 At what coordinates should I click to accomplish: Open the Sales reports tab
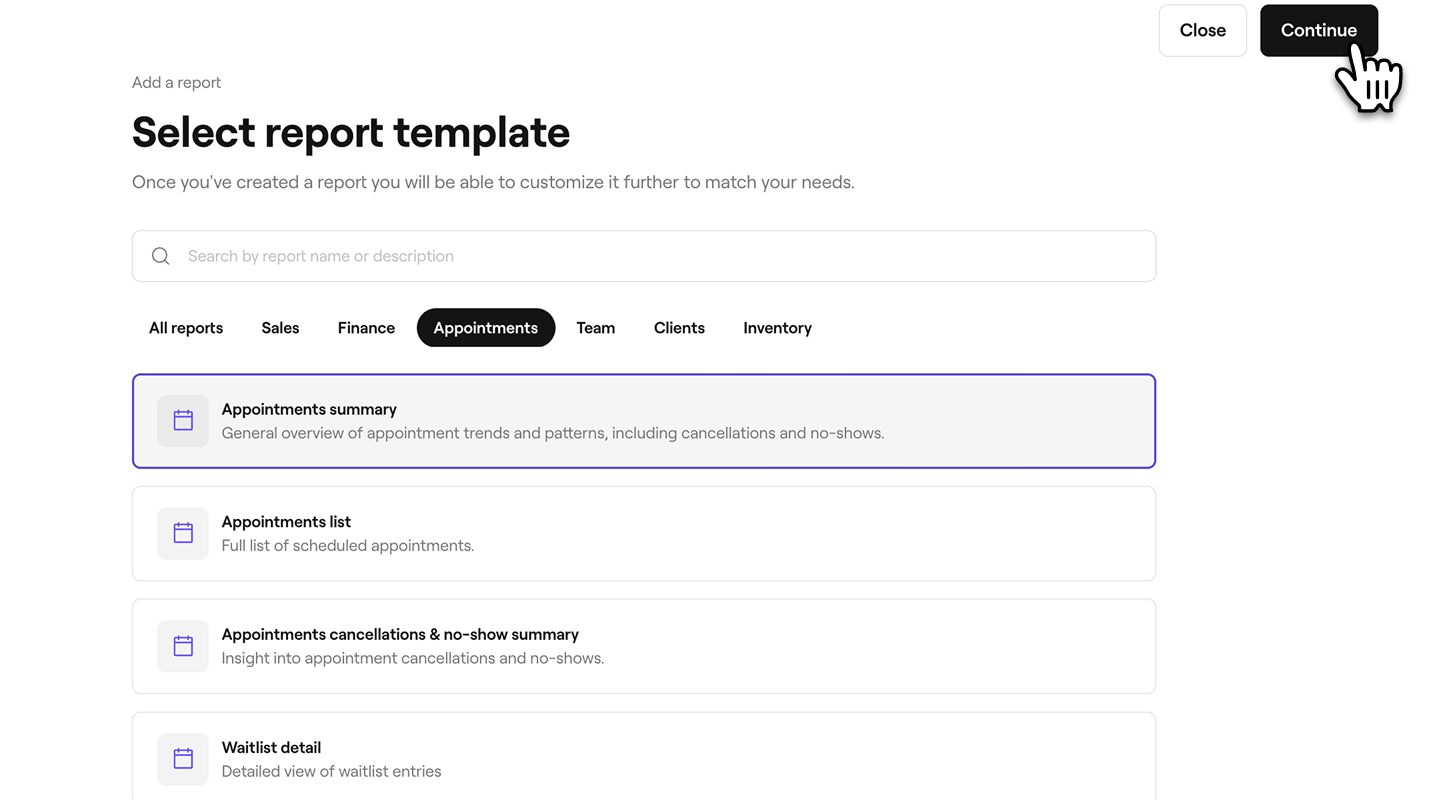click(x=280, y=328)
